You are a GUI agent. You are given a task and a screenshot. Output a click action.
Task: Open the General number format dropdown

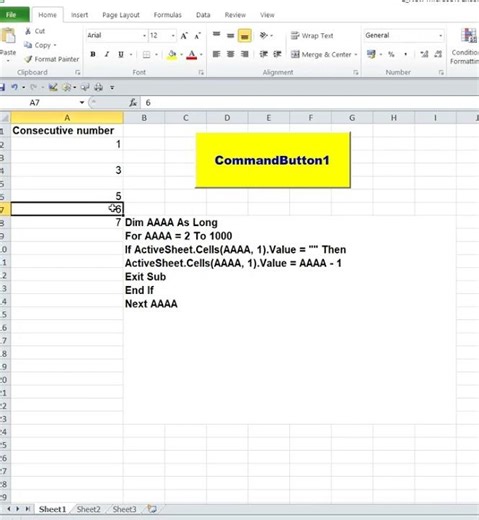coord(441,36)
